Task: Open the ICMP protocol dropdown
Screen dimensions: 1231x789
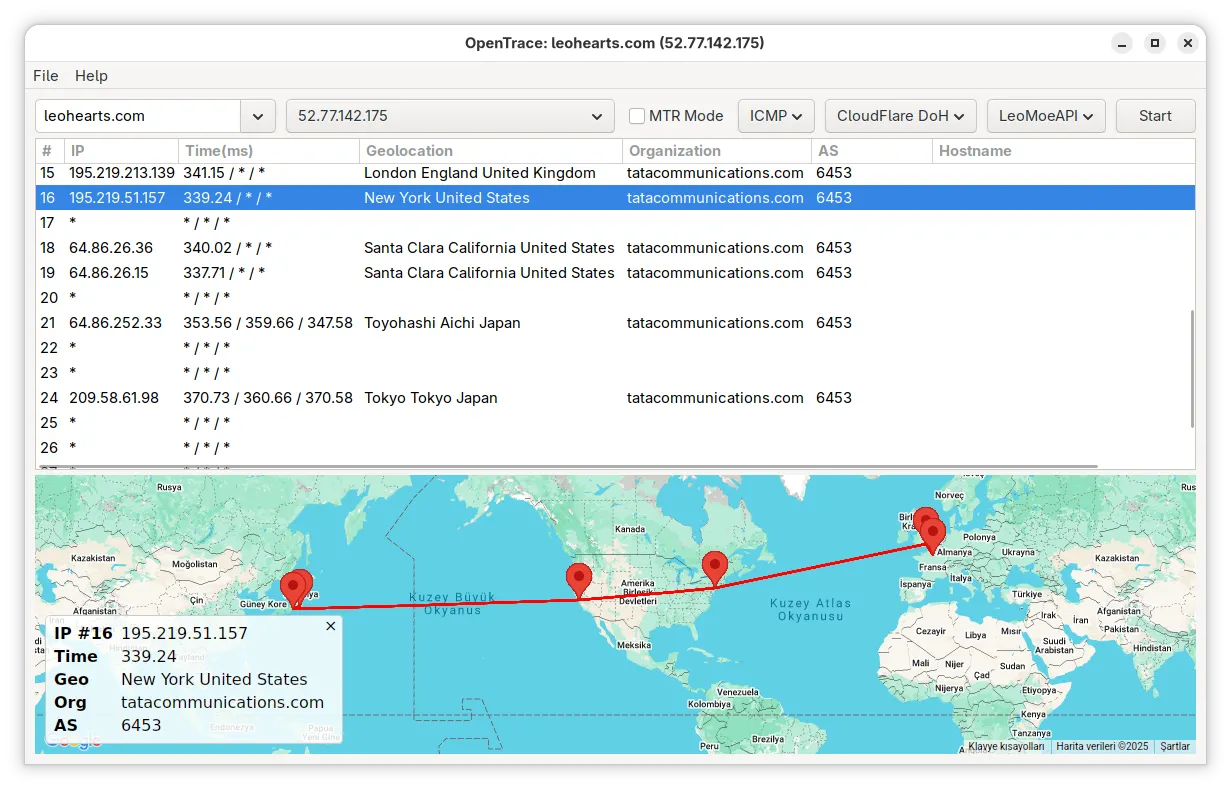Action: point(776,116)
